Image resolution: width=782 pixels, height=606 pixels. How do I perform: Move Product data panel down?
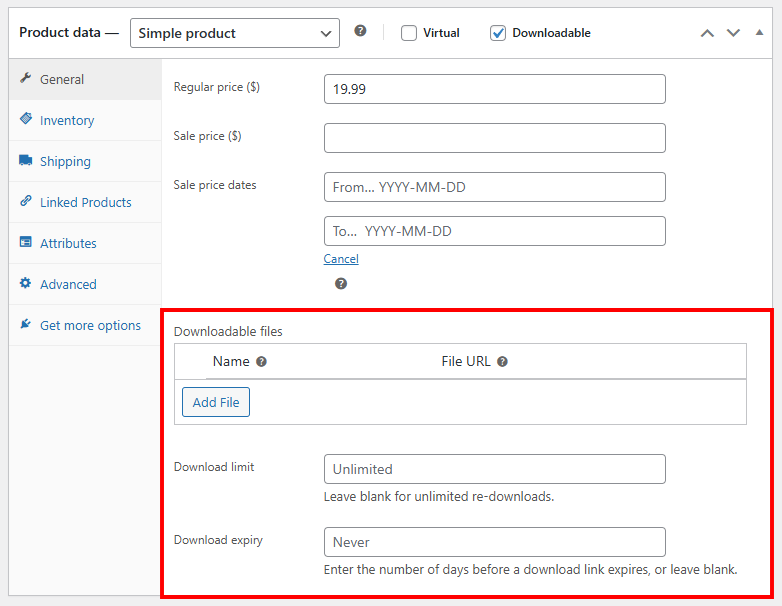tap(733, 33)
